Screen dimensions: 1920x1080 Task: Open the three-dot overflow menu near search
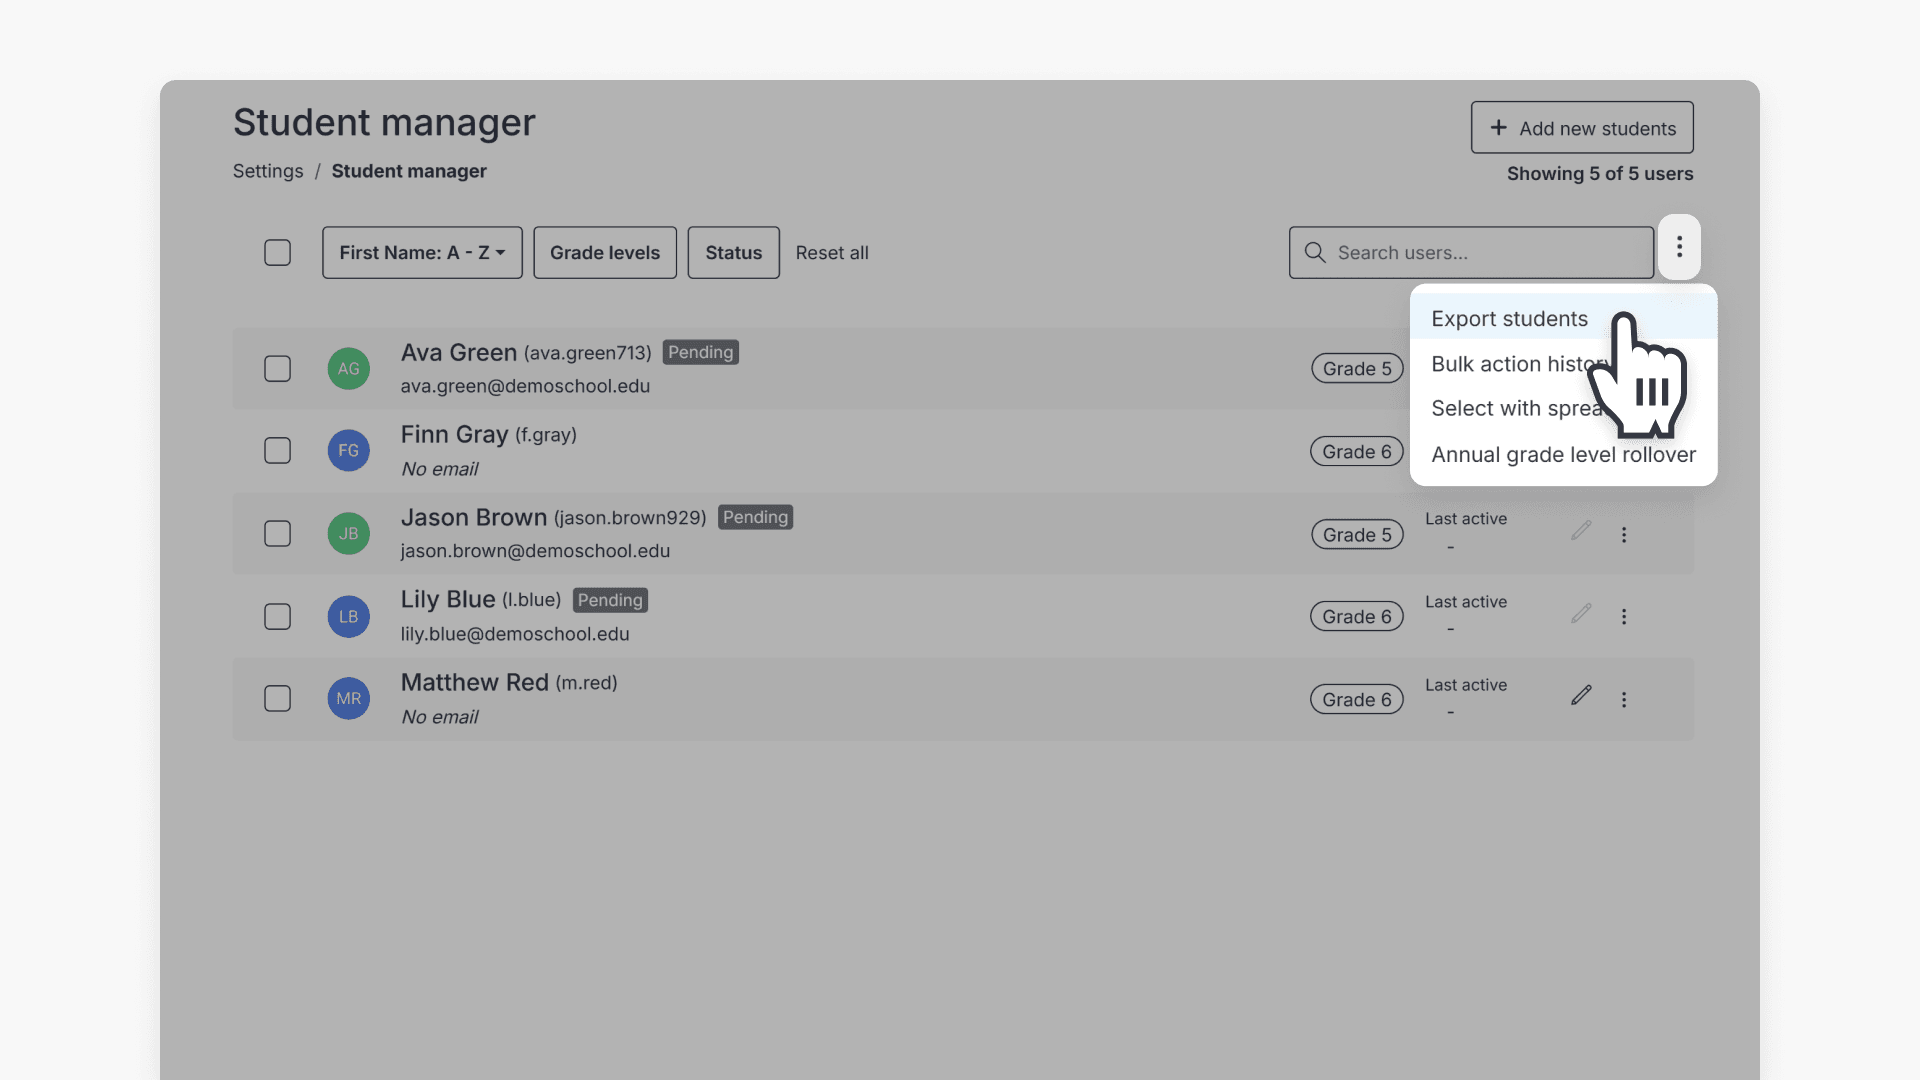pos(1679,247)
